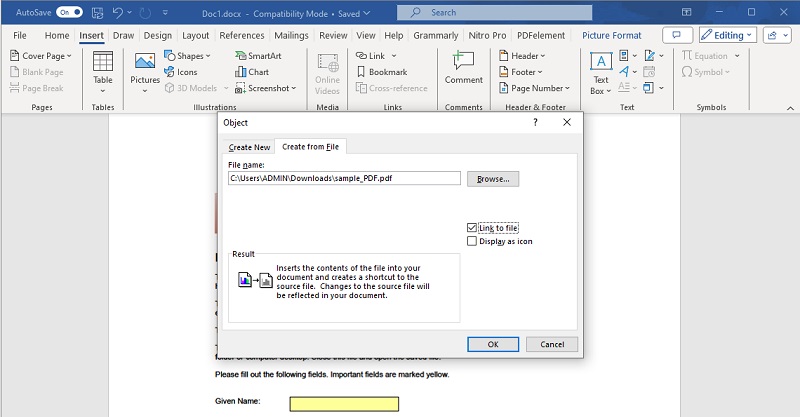Viewport: 800px width, 417px height.
Task: Click the Pictures icon
Action: point(145,62)
